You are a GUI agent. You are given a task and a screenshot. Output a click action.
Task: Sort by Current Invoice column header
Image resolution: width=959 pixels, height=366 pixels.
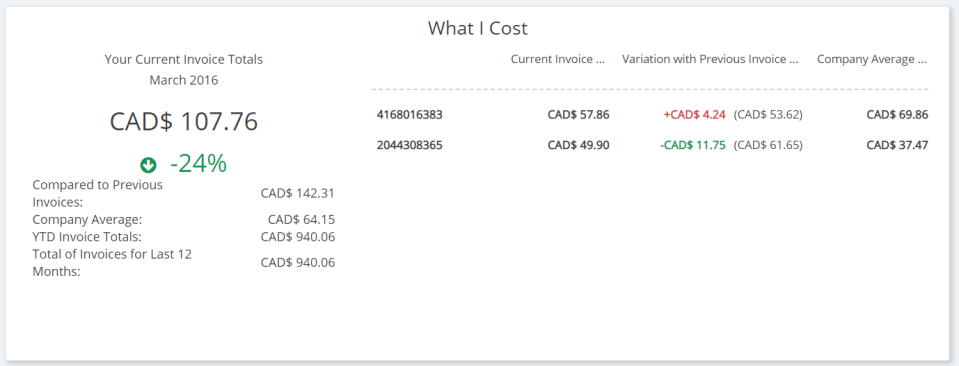tap(558, 59)
